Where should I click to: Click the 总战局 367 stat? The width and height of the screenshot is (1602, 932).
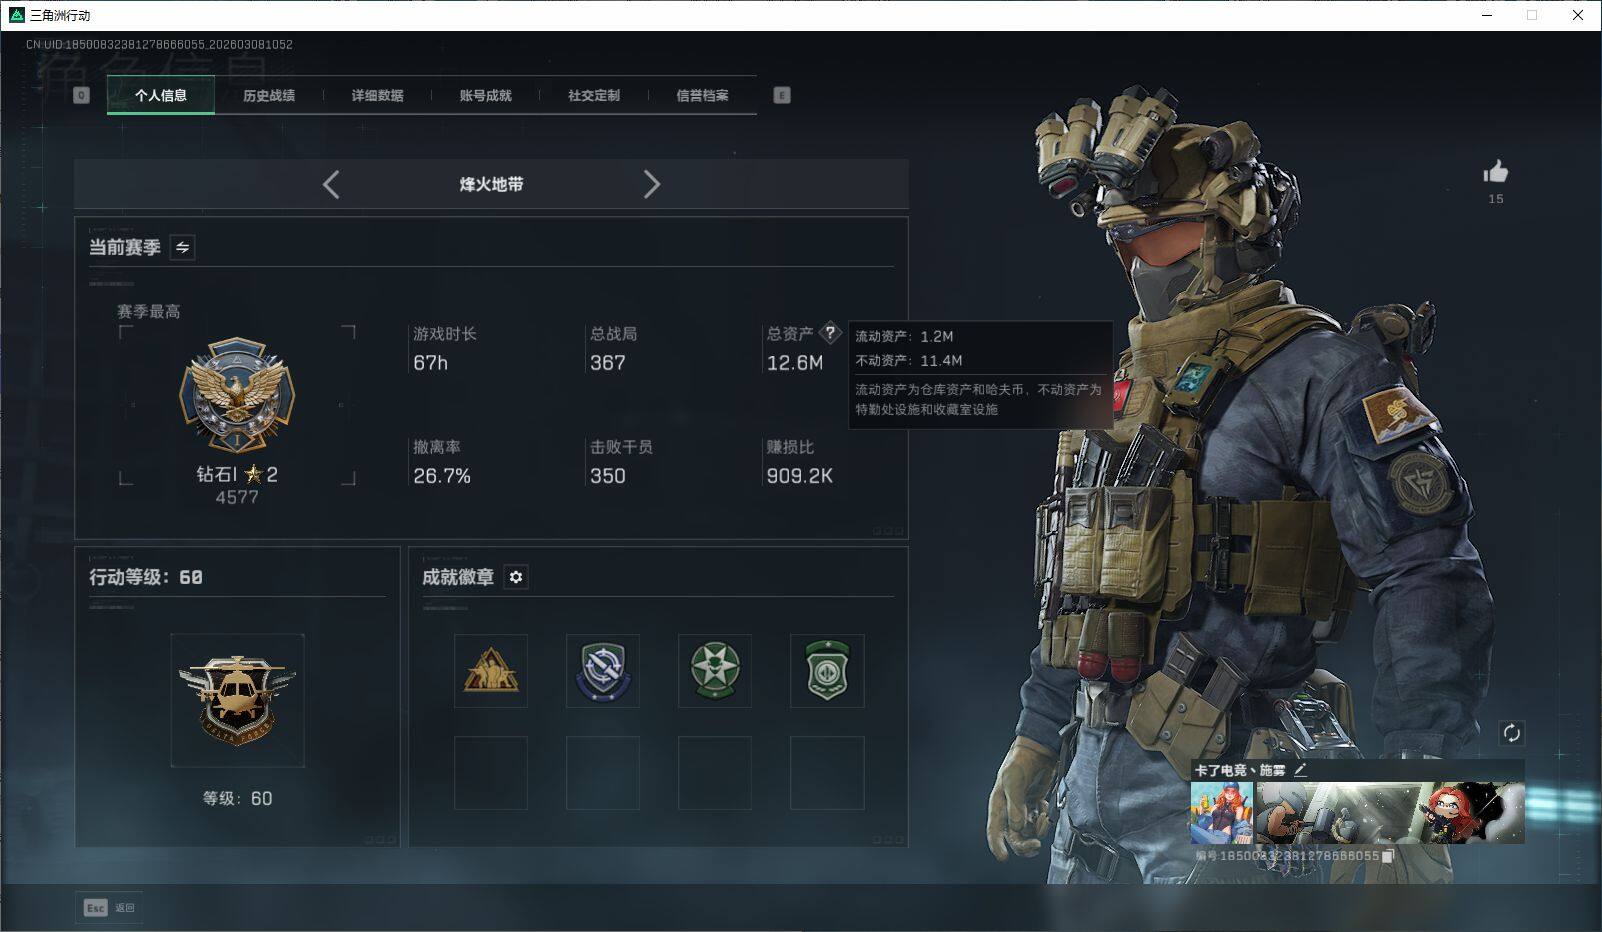point(613,348)
